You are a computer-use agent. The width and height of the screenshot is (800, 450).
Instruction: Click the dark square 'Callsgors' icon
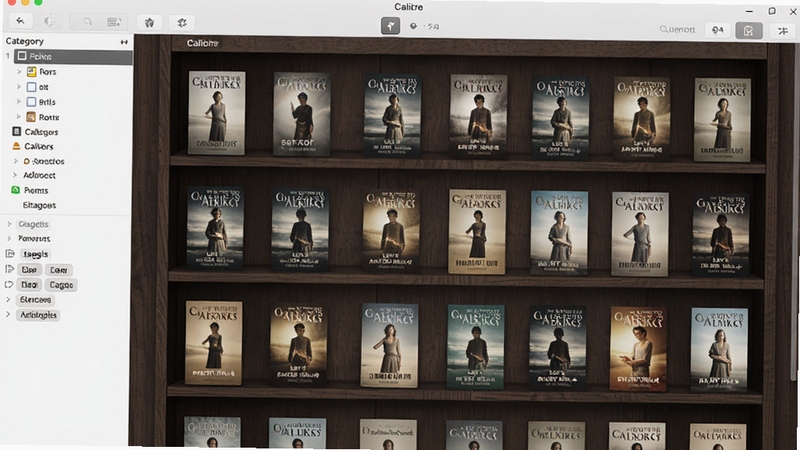[x=17, y=132]
